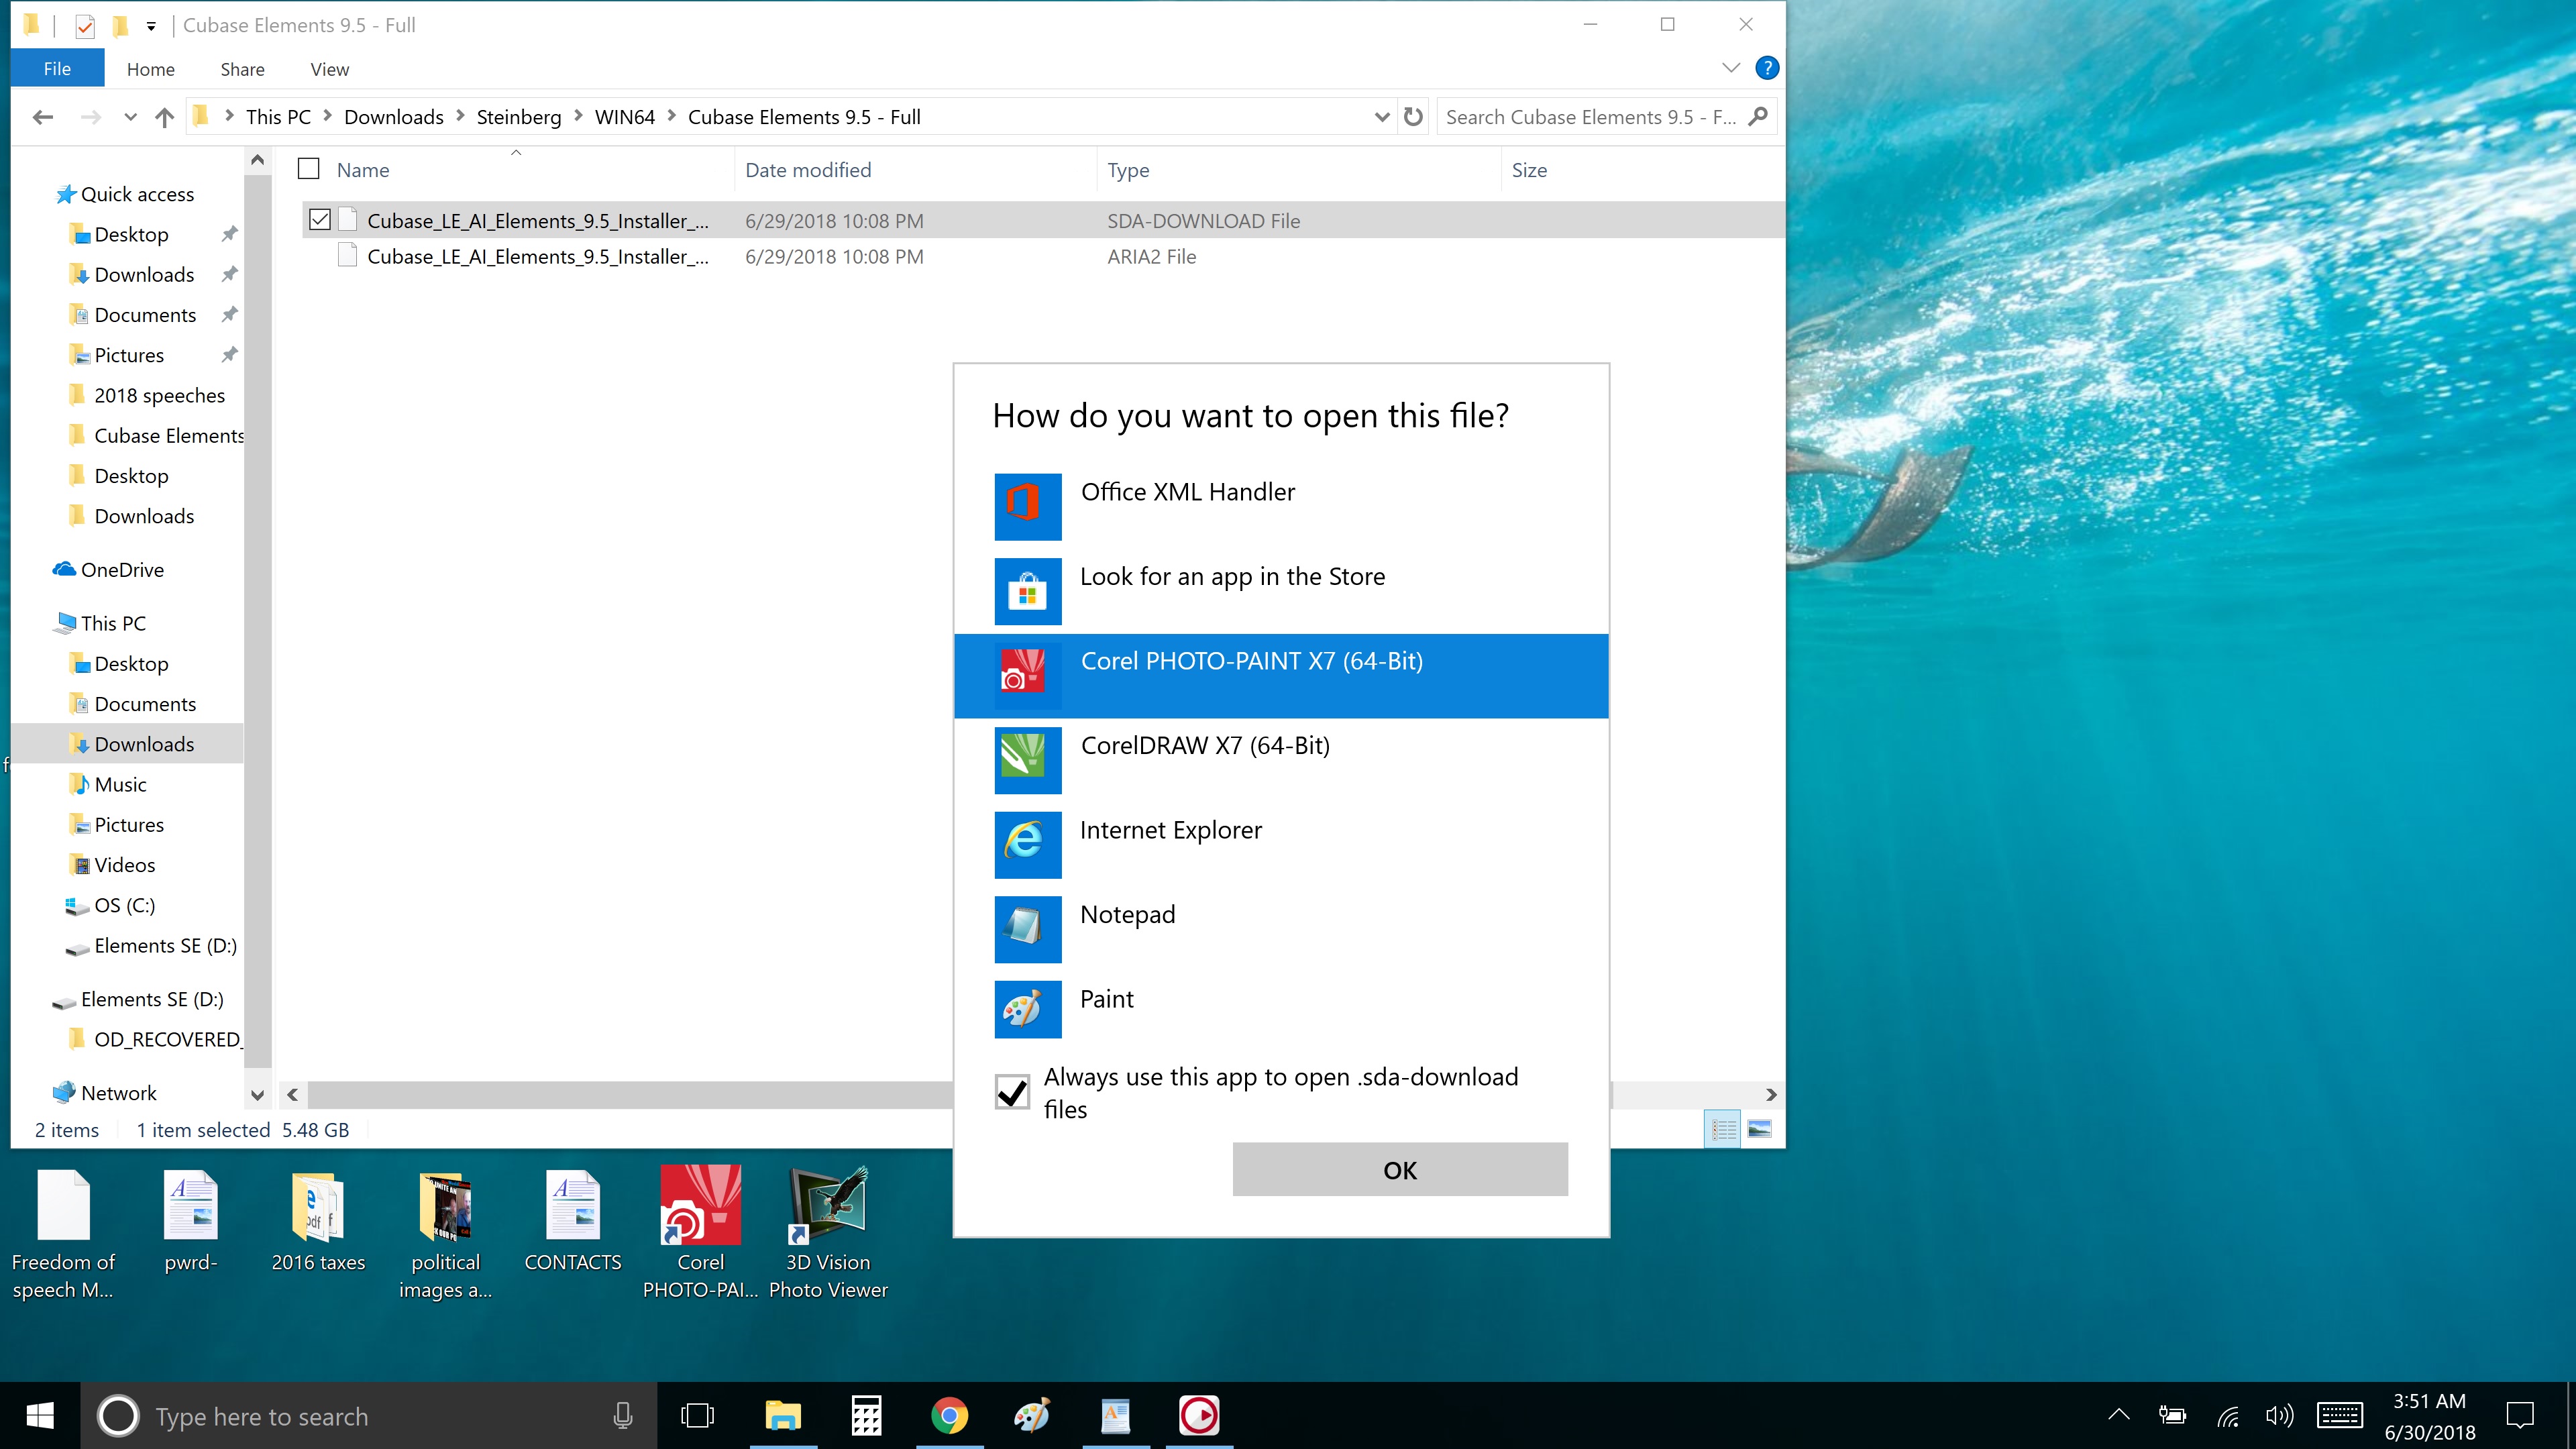Select the Store app icon in dialog
Screen dimensions: 2576x1449
point(1027,591)
